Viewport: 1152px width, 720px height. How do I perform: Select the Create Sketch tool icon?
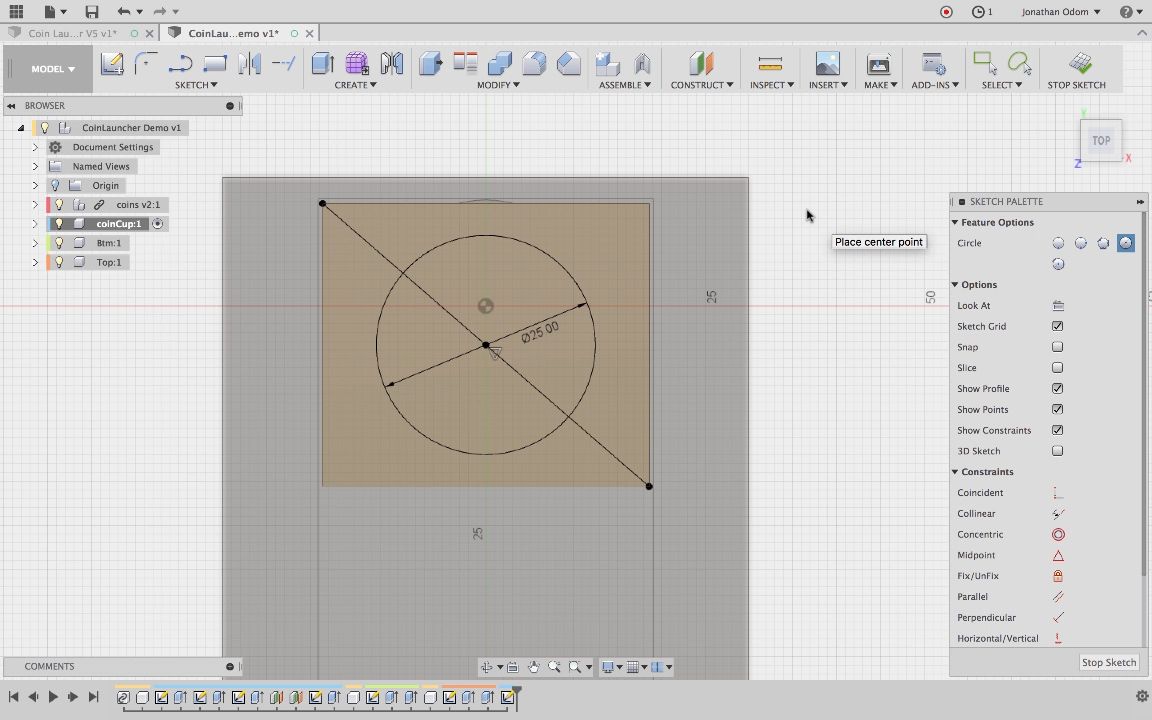pyautogui.click(x=112, y=64)
